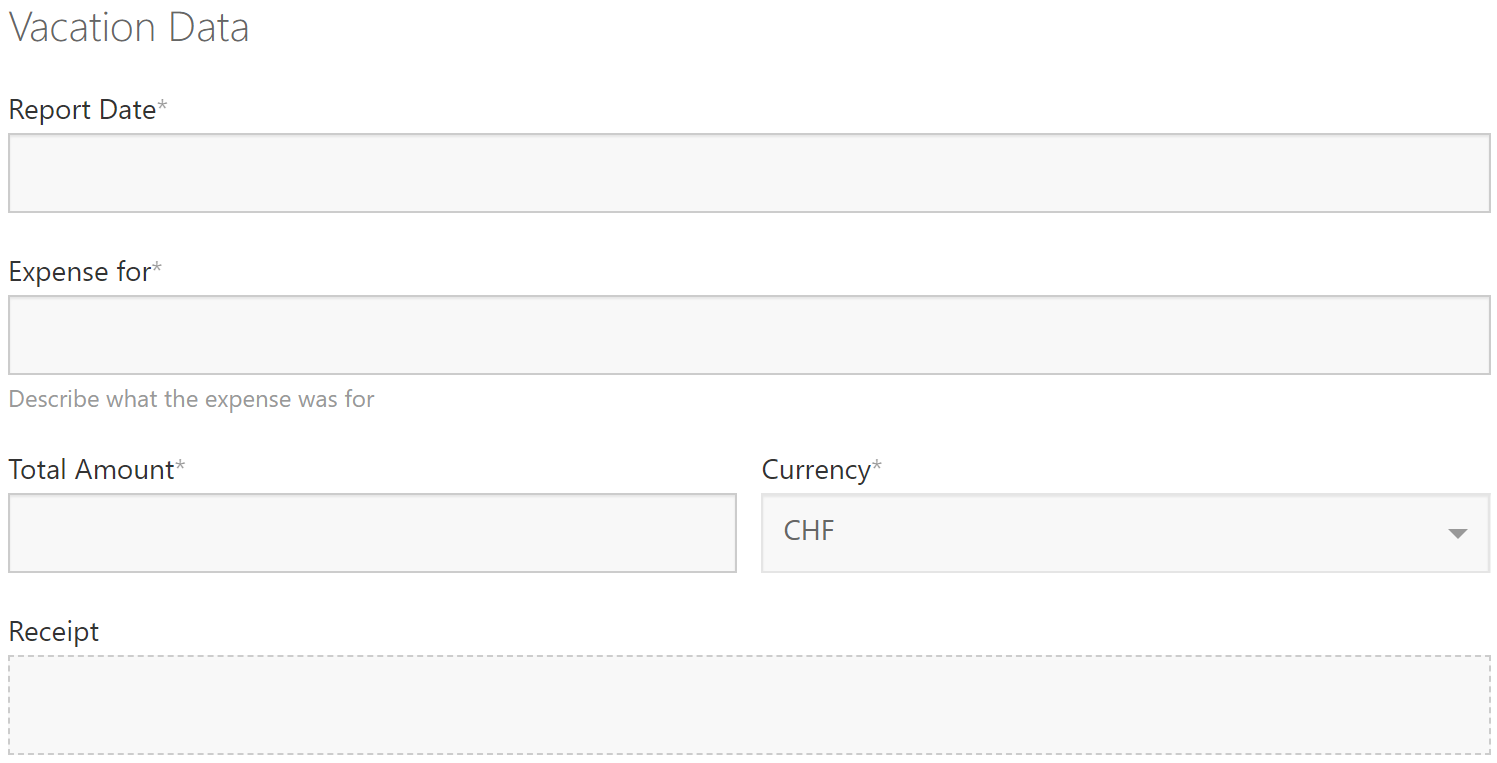Click the asterisk after Total Amount label
The image size is (1497, 763).
click(180, 467)
